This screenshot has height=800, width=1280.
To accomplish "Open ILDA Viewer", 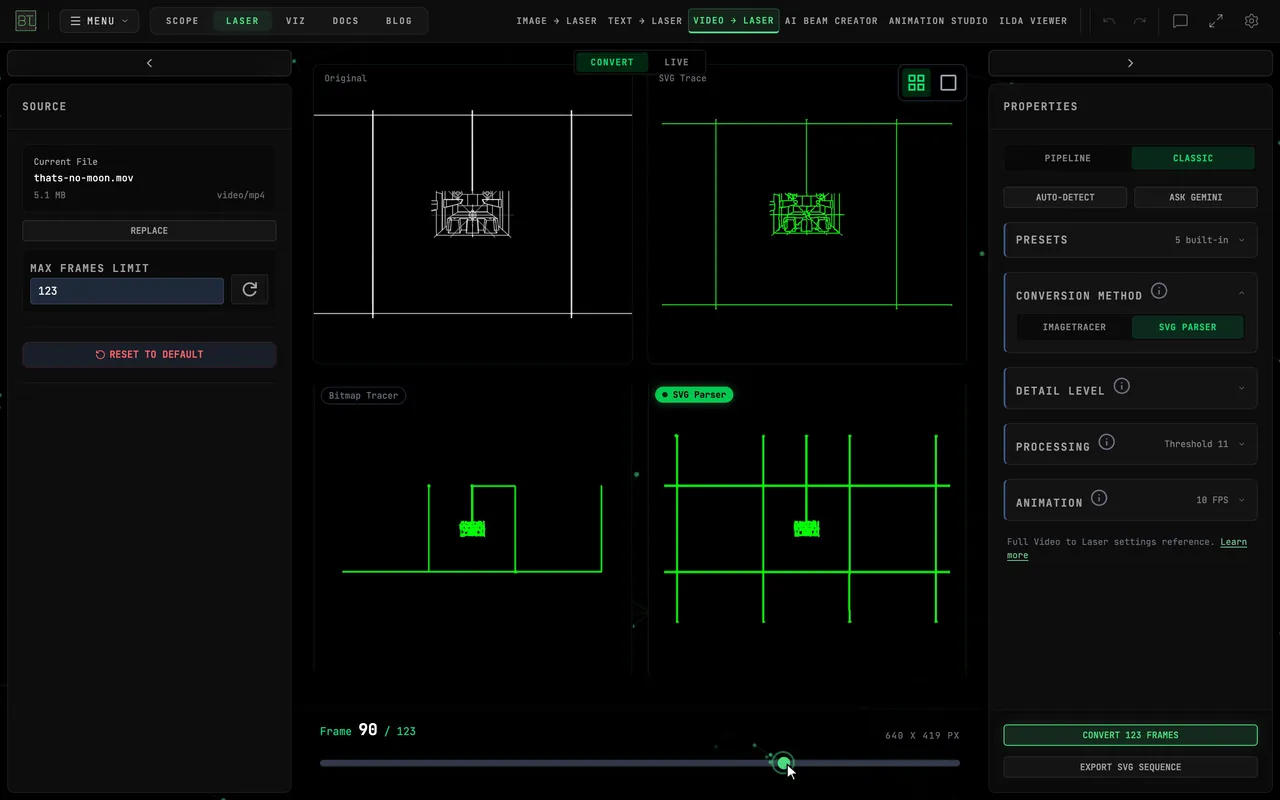I will (1033, 21).
